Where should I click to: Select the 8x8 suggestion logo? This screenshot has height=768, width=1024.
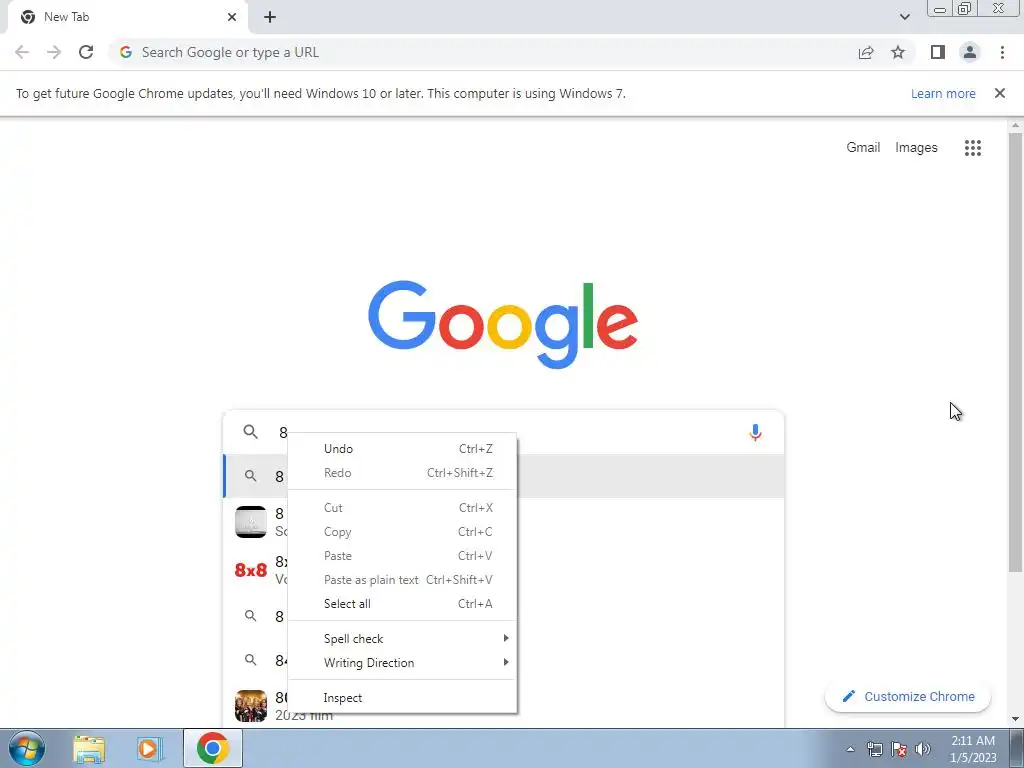click(x=251, y=570)
